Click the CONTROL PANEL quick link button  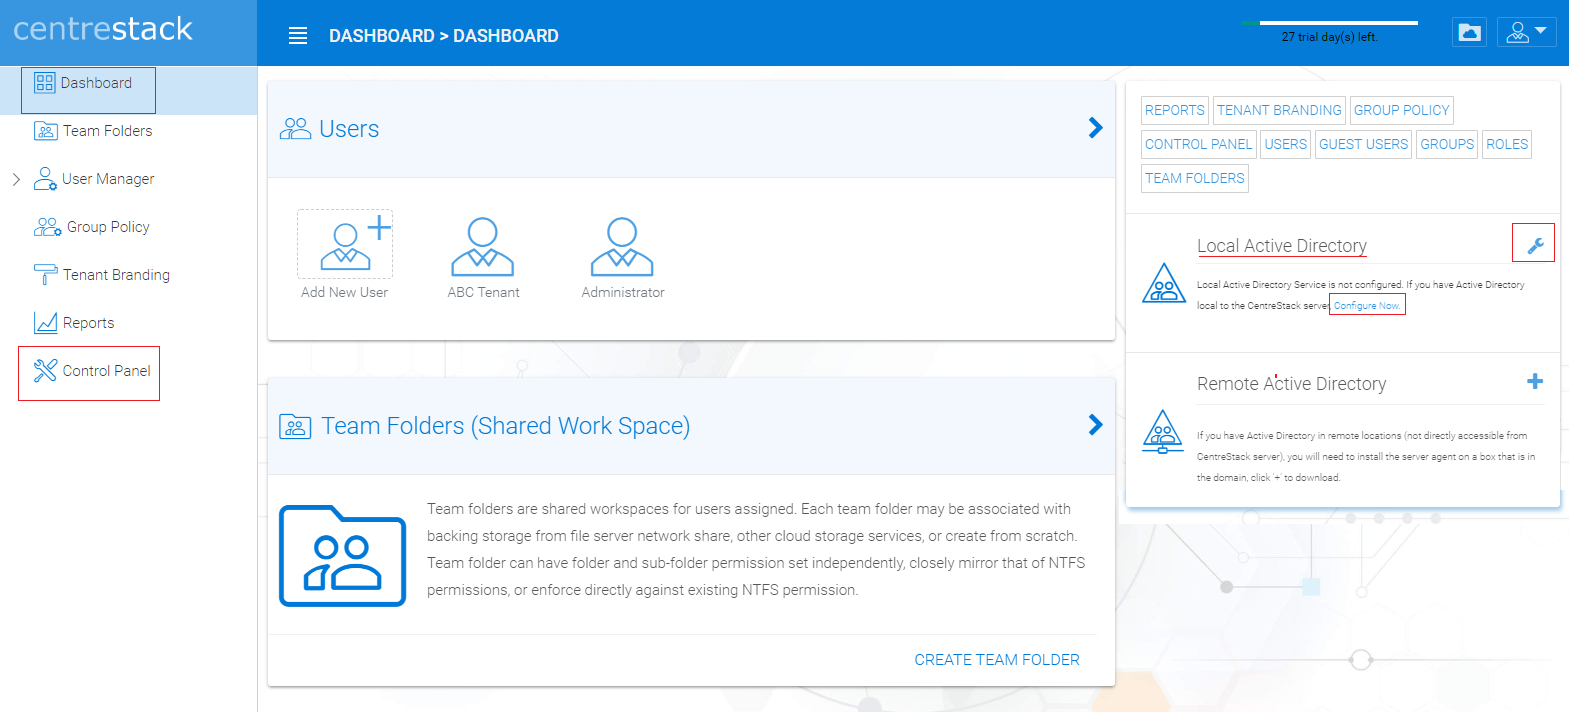[1198, 144]
